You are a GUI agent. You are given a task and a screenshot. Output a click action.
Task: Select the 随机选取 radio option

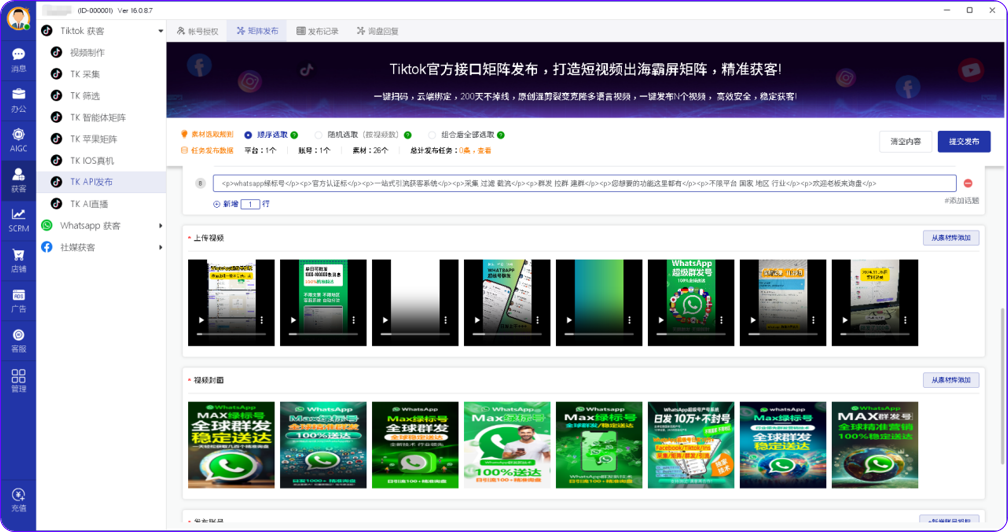click(x=318, y=135)
